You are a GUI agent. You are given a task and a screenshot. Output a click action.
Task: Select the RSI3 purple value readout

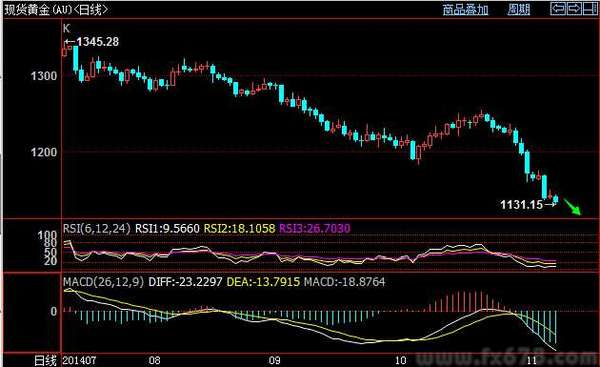(x=315, y=228)
